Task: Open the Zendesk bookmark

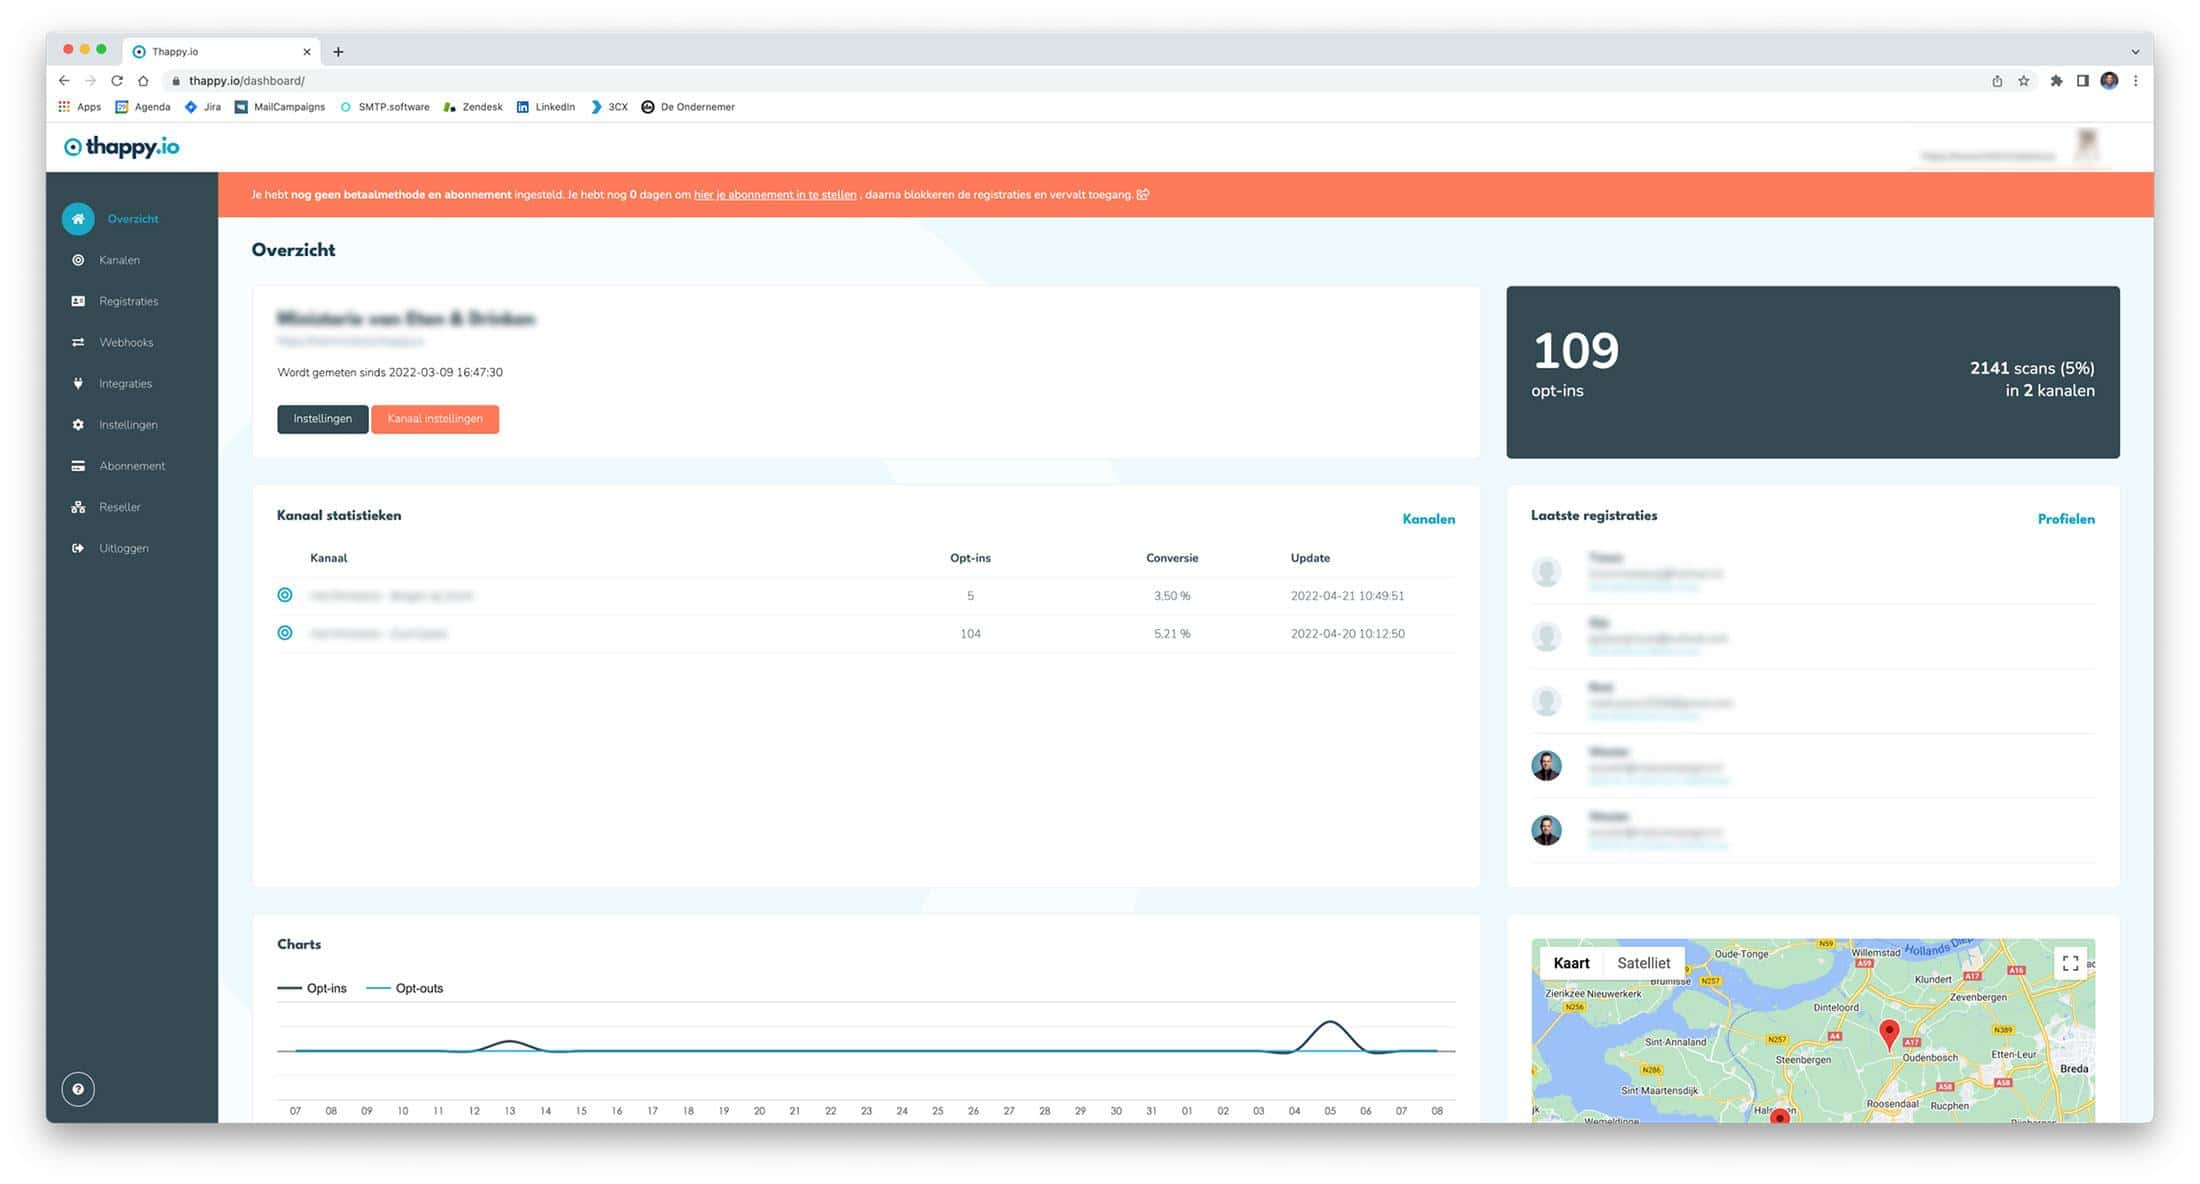Action: (x=473, y=107)
